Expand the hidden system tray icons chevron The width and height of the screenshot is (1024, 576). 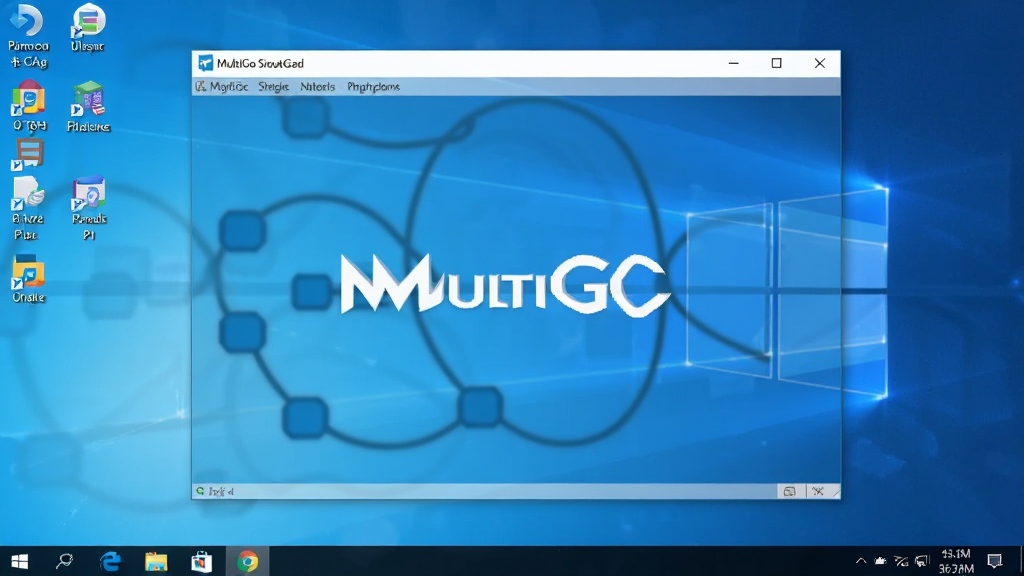click(861, 561)
